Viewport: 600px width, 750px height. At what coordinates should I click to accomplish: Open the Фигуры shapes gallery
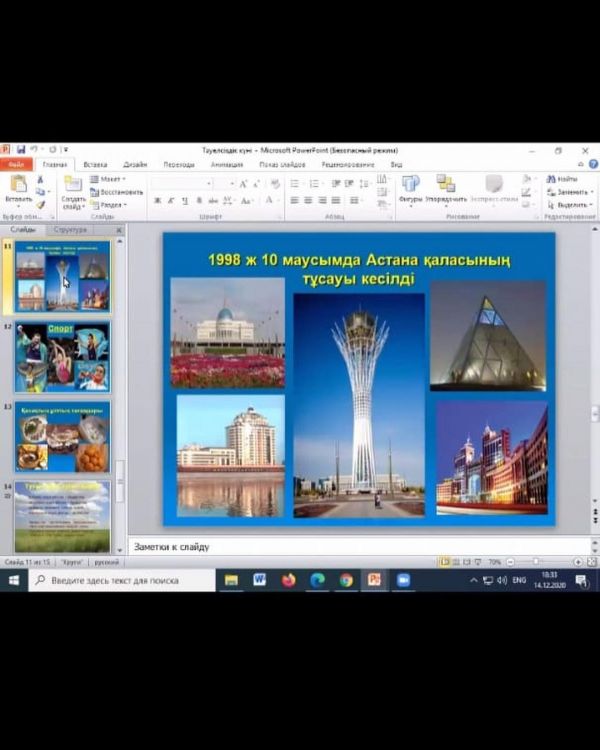pyautogui.click(x=410, y=185)
